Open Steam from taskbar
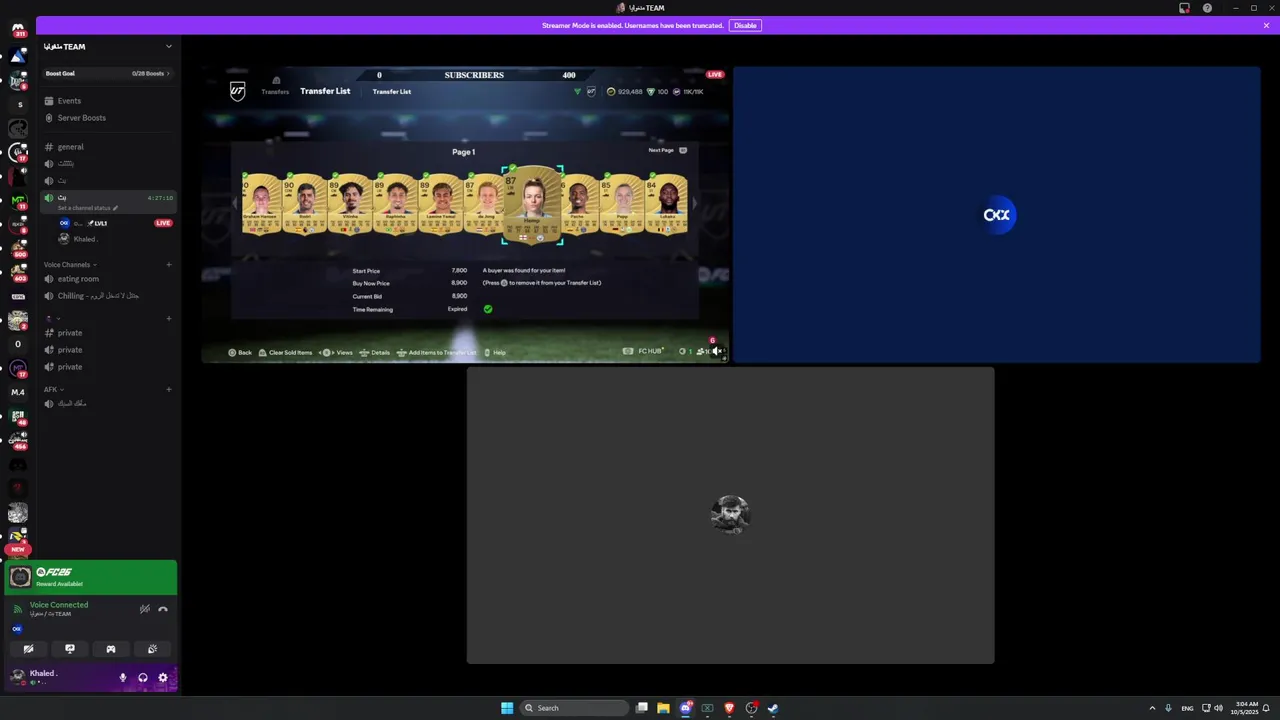The height and width of the screenshot is (720, 1280). [773, 708]
